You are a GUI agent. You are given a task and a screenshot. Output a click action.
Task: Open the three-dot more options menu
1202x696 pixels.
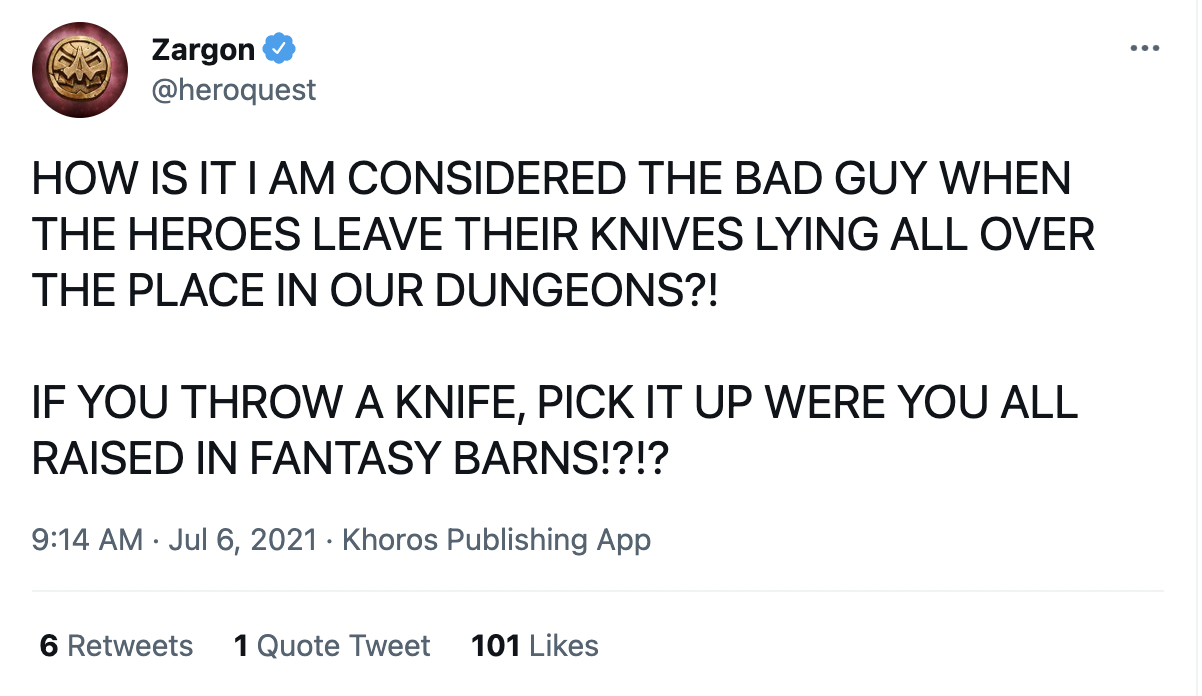click(x=1143, y=47)
